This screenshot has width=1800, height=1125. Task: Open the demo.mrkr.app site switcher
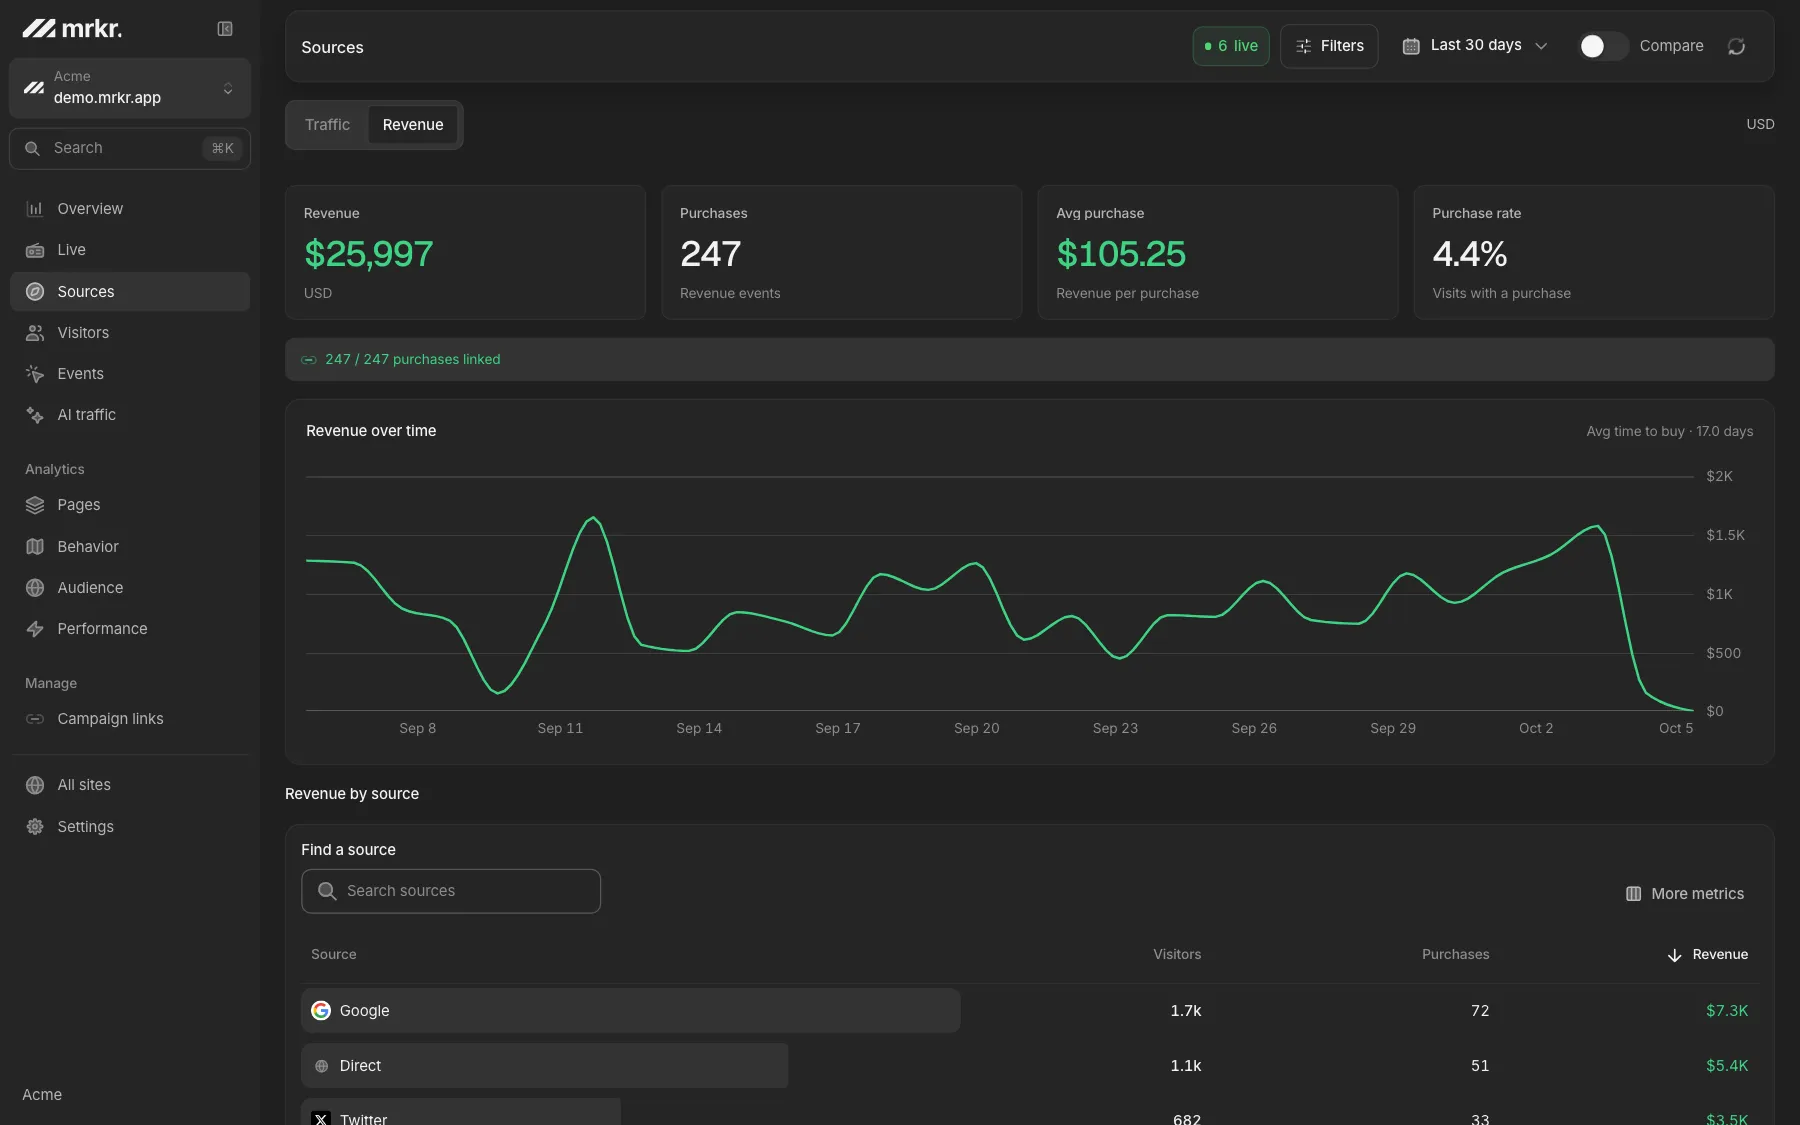click(x=130, y=88)
